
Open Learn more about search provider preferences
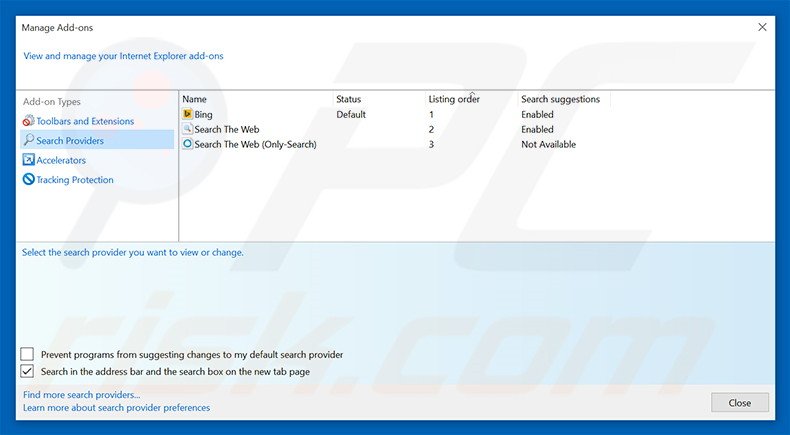pos(116,407)
